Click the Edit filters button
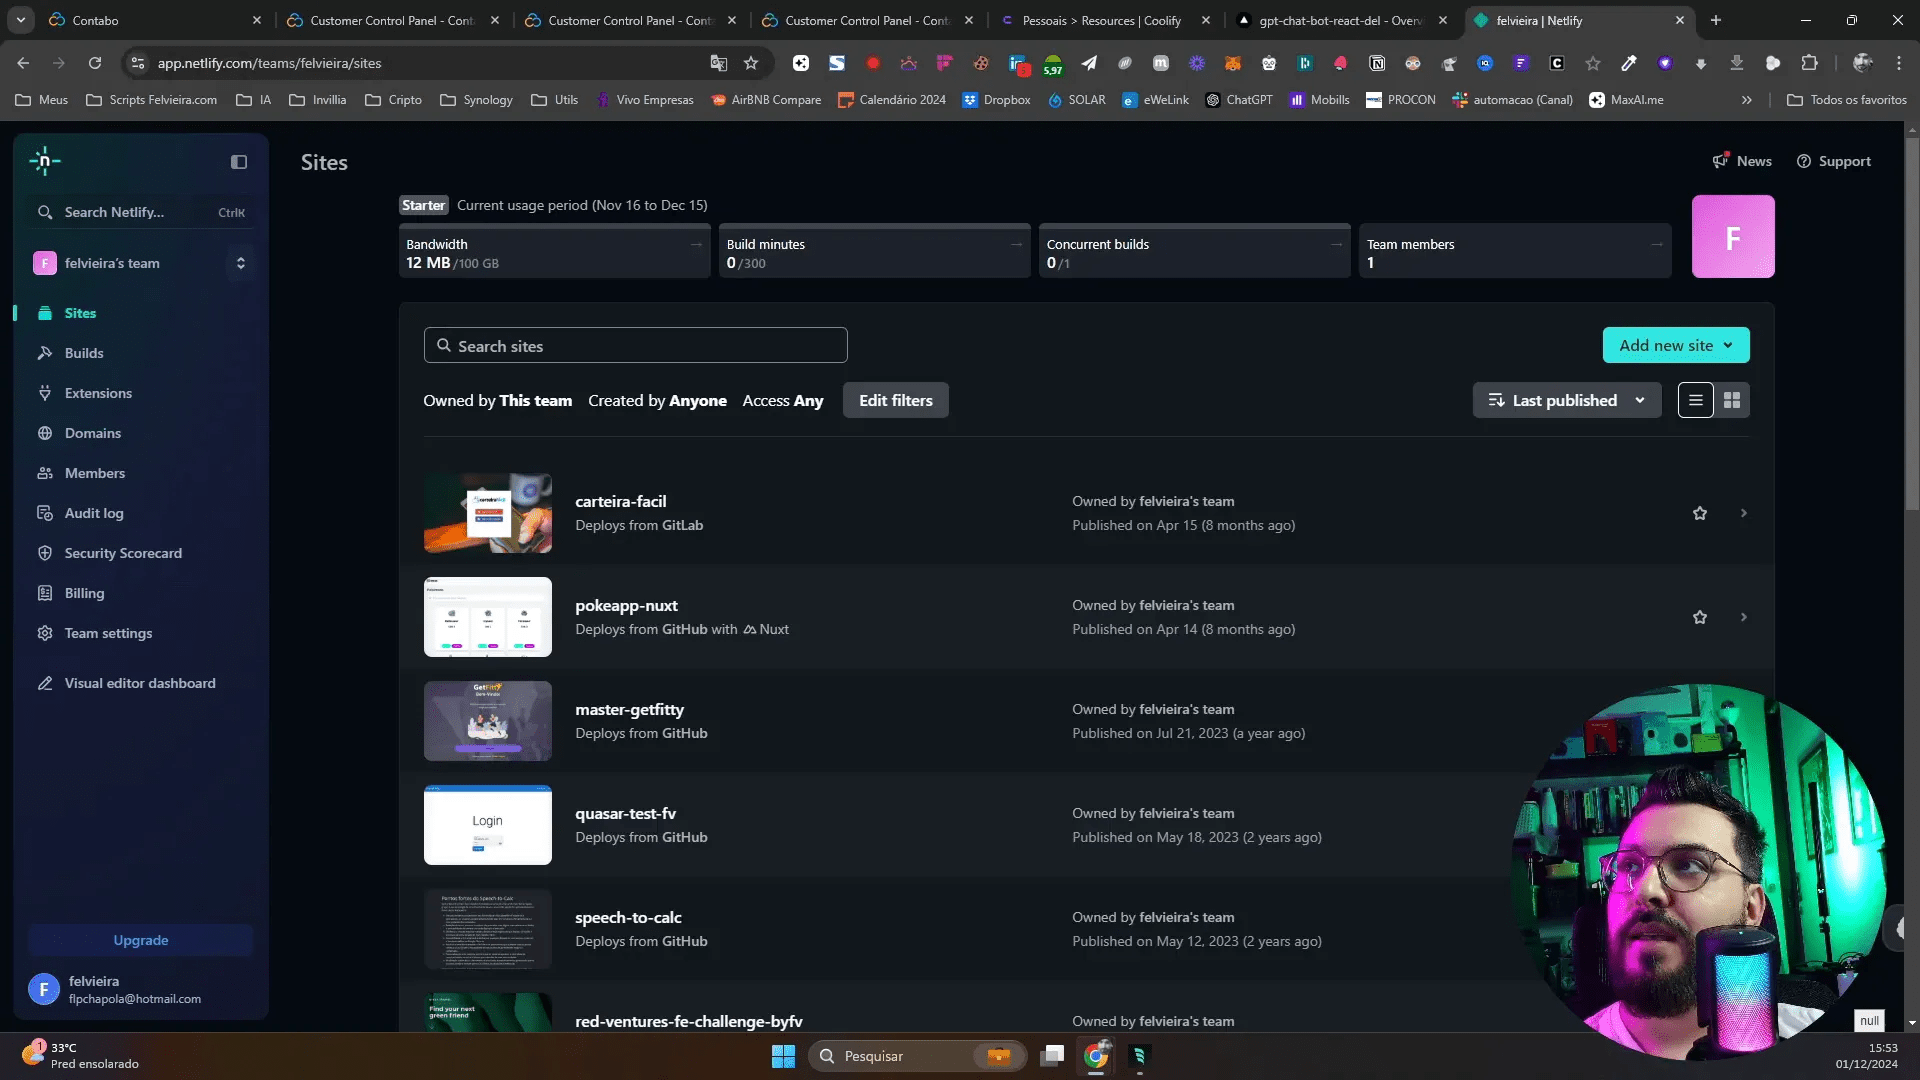 pyautogui.click(x=895, y=400)
